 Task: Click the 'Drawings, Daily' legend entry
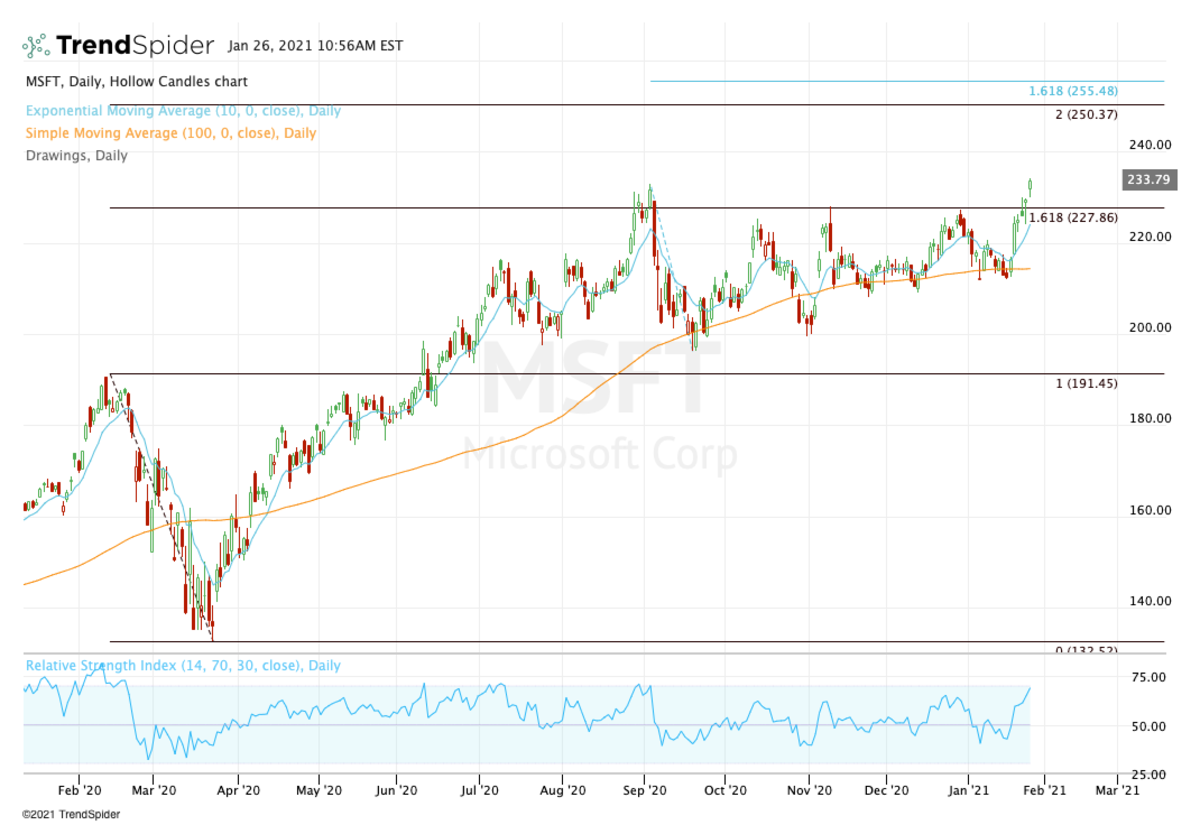click(76, 155)
